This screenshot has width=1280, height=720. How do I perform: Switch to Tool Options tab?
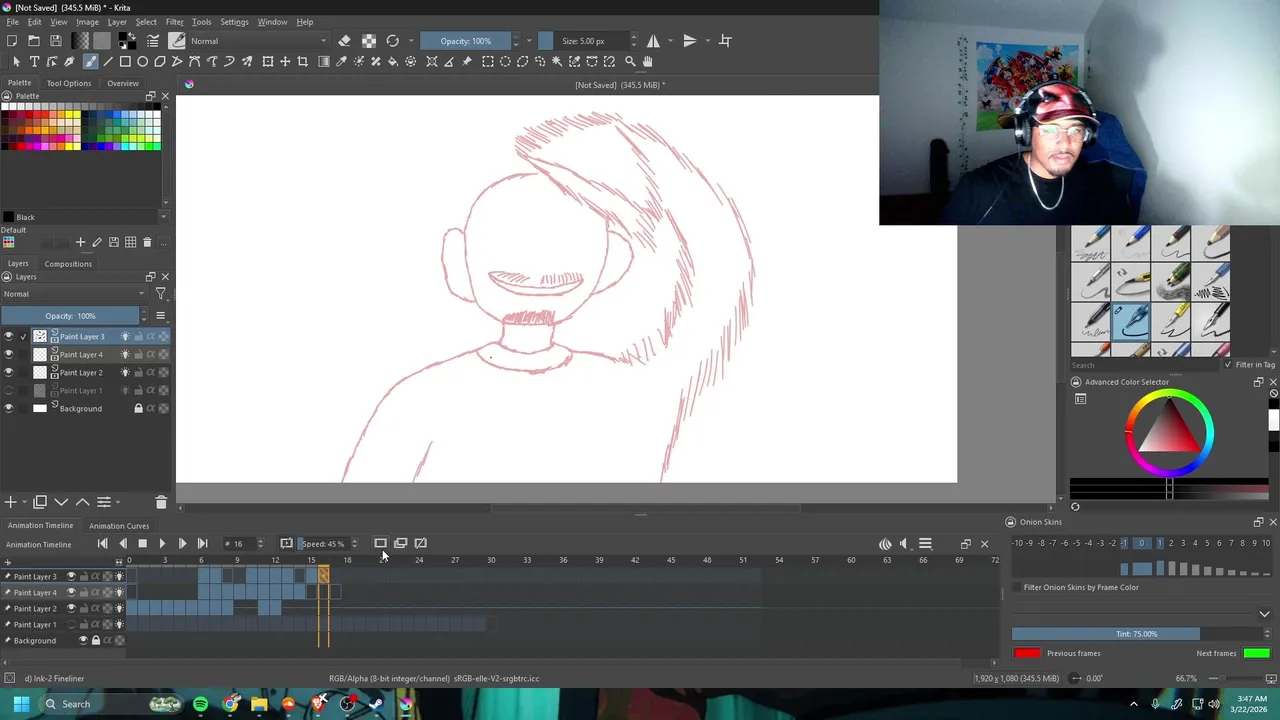pos(69,83)
